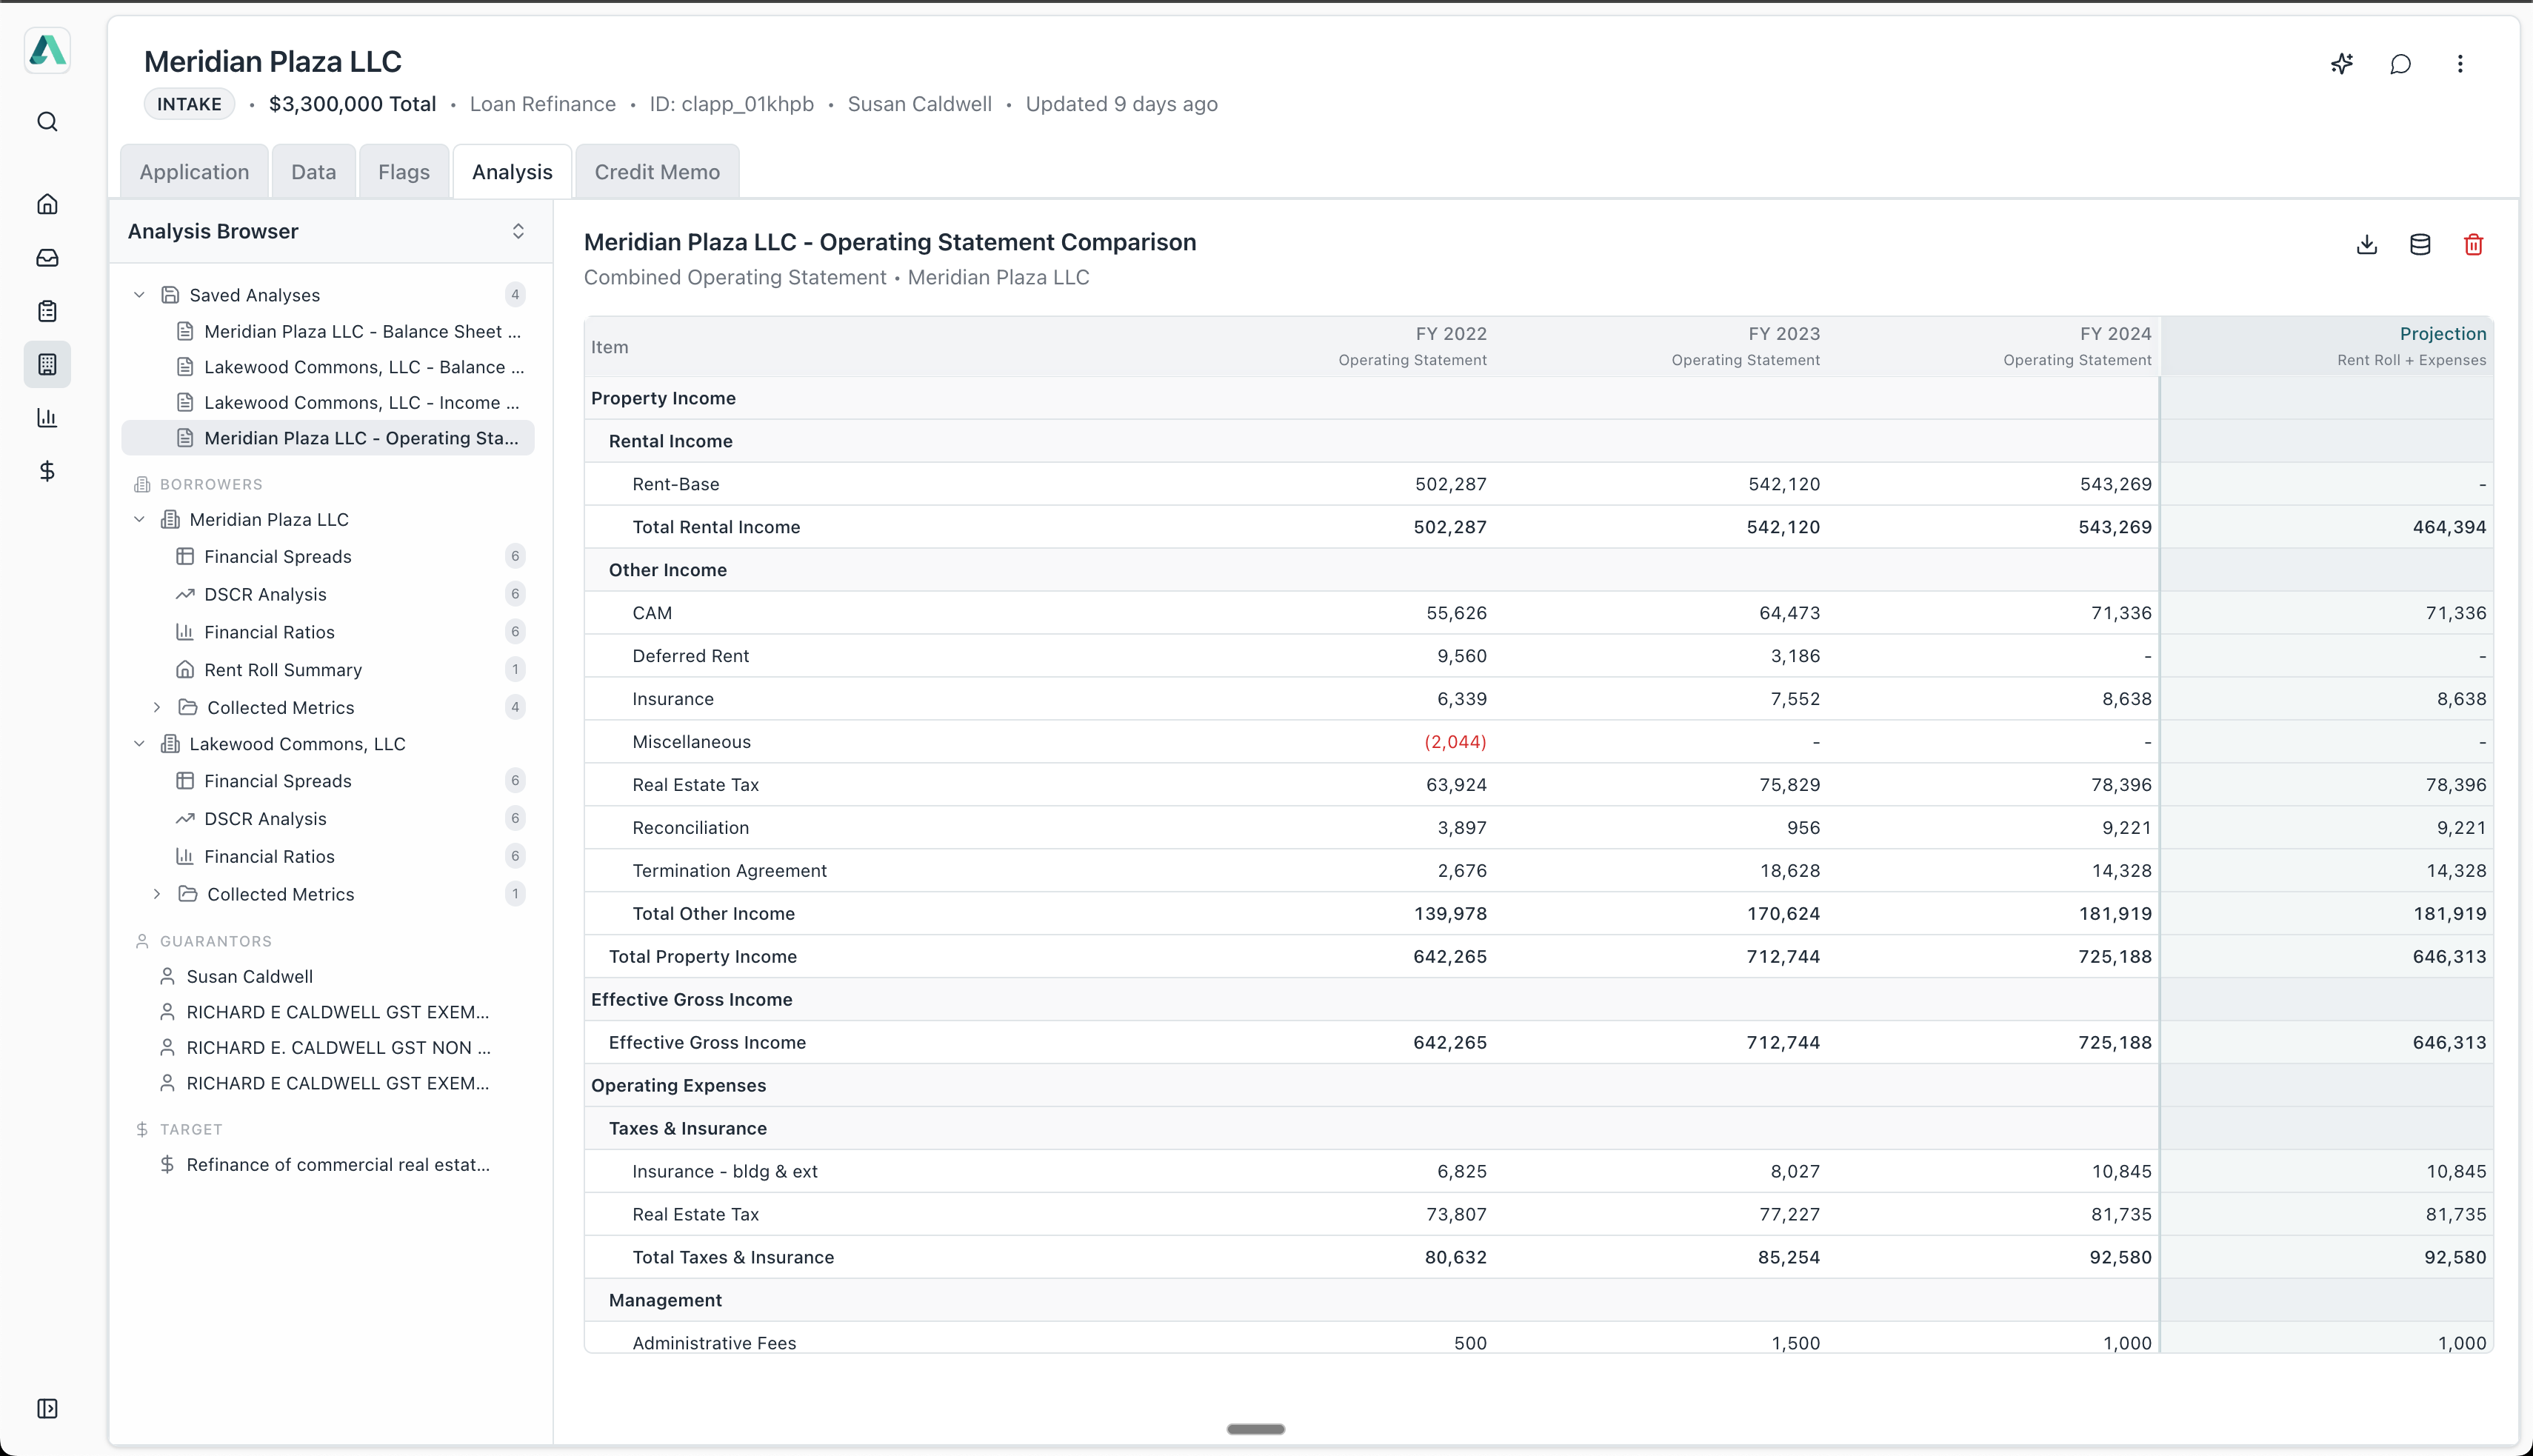This screenshot has height=1456, width=2533.
Task: Open the inbox icon in sidebar
Action: (x=47, y=258)
